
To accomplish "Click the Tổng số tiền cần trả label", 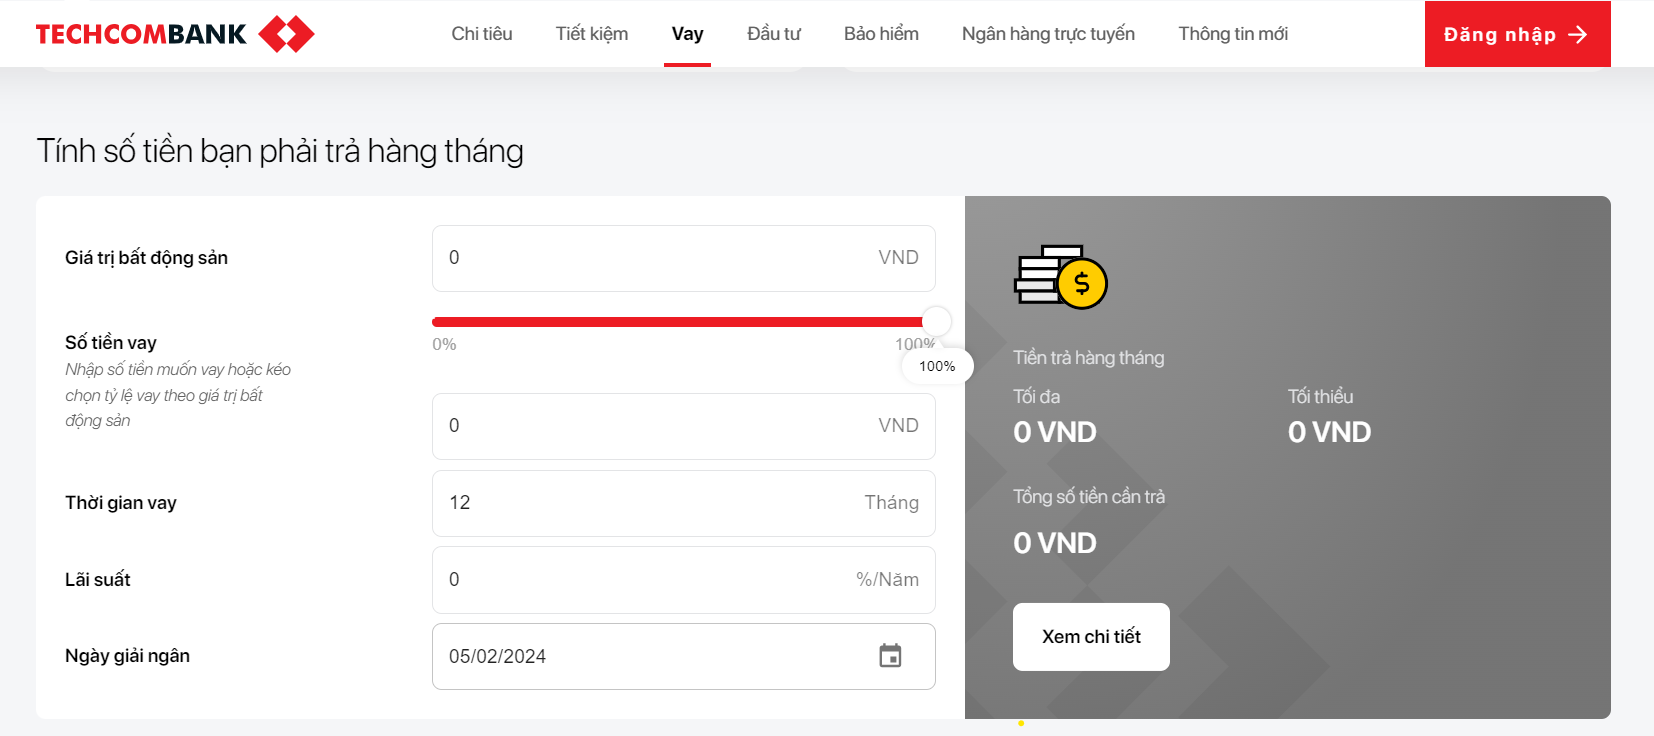I will [x=1089, y=497].
